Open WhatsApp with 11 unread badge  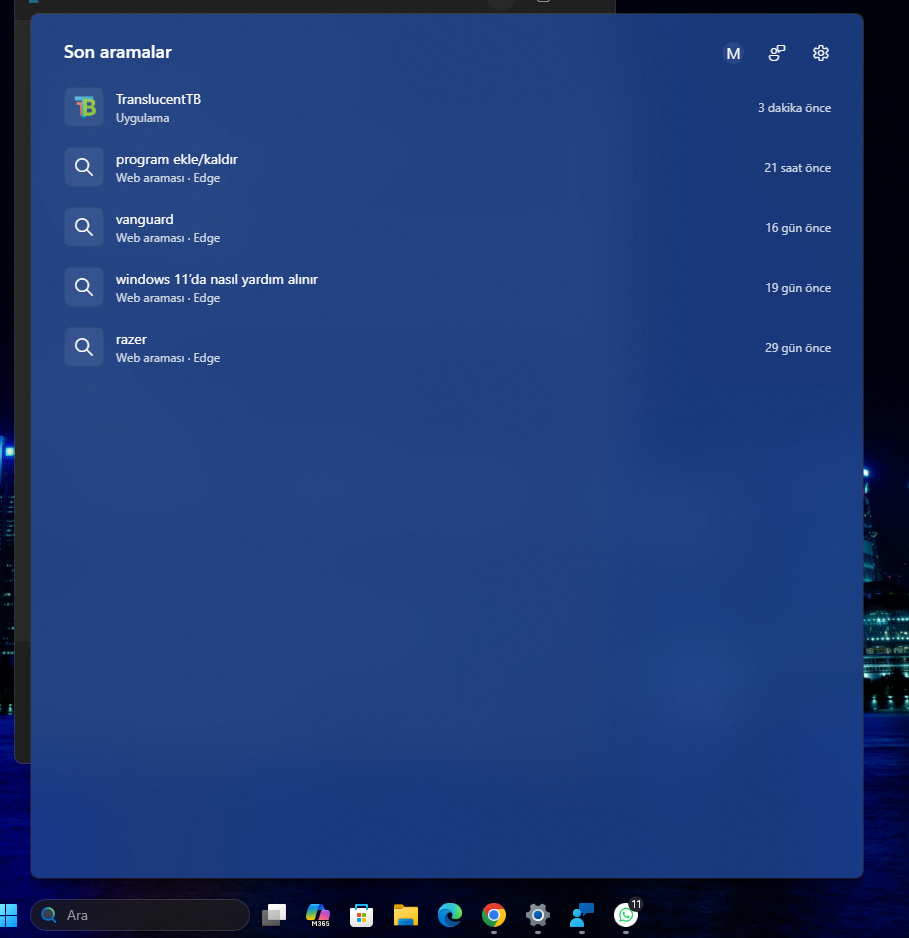pos(626,915)
